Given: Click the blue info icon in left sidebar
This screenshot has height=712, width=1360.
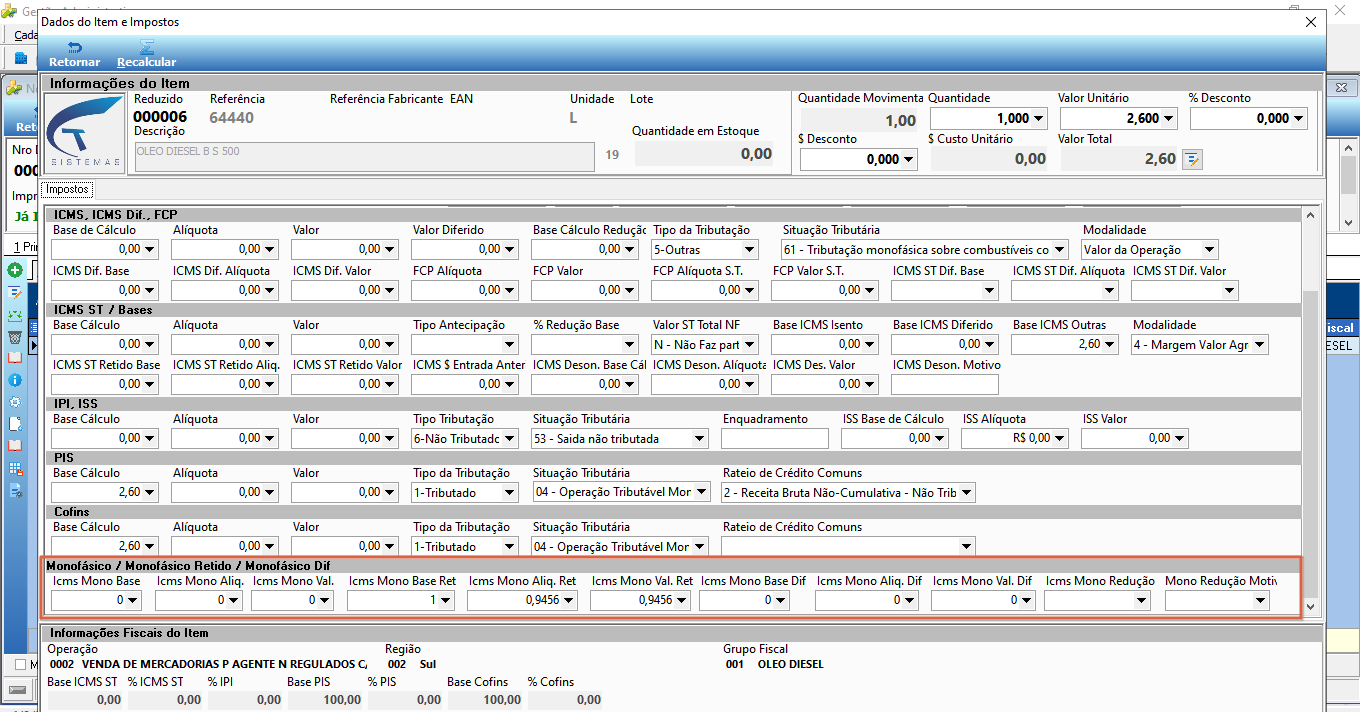Looking at the screenshot, I should pyautogui.click(x=15, y=380).
